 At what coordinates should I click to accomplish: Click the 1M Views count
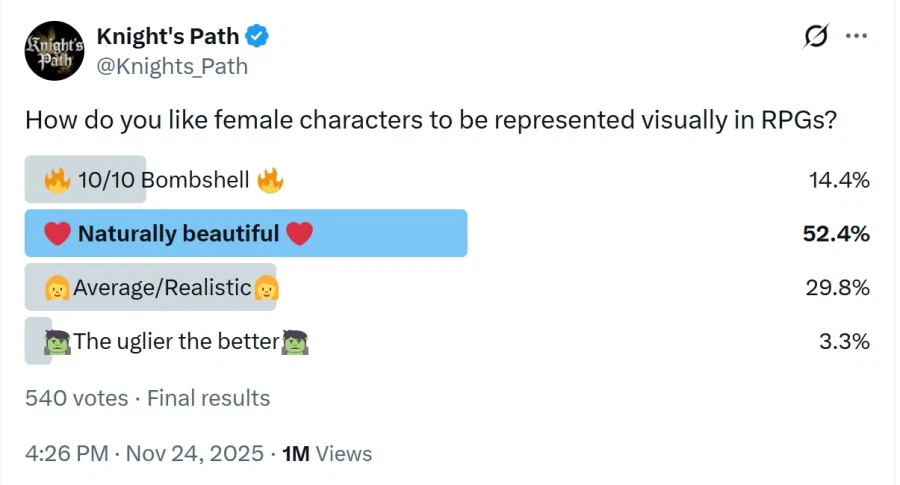[x=327, y=453]
